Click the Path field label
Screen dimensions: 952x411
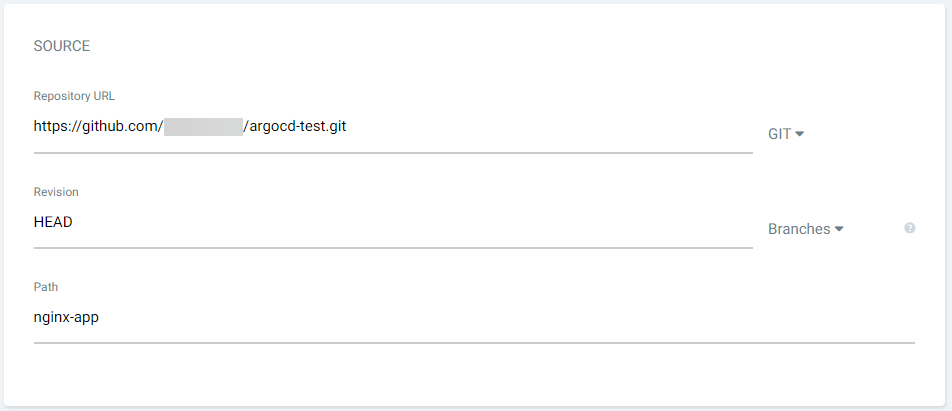[46, 287]
